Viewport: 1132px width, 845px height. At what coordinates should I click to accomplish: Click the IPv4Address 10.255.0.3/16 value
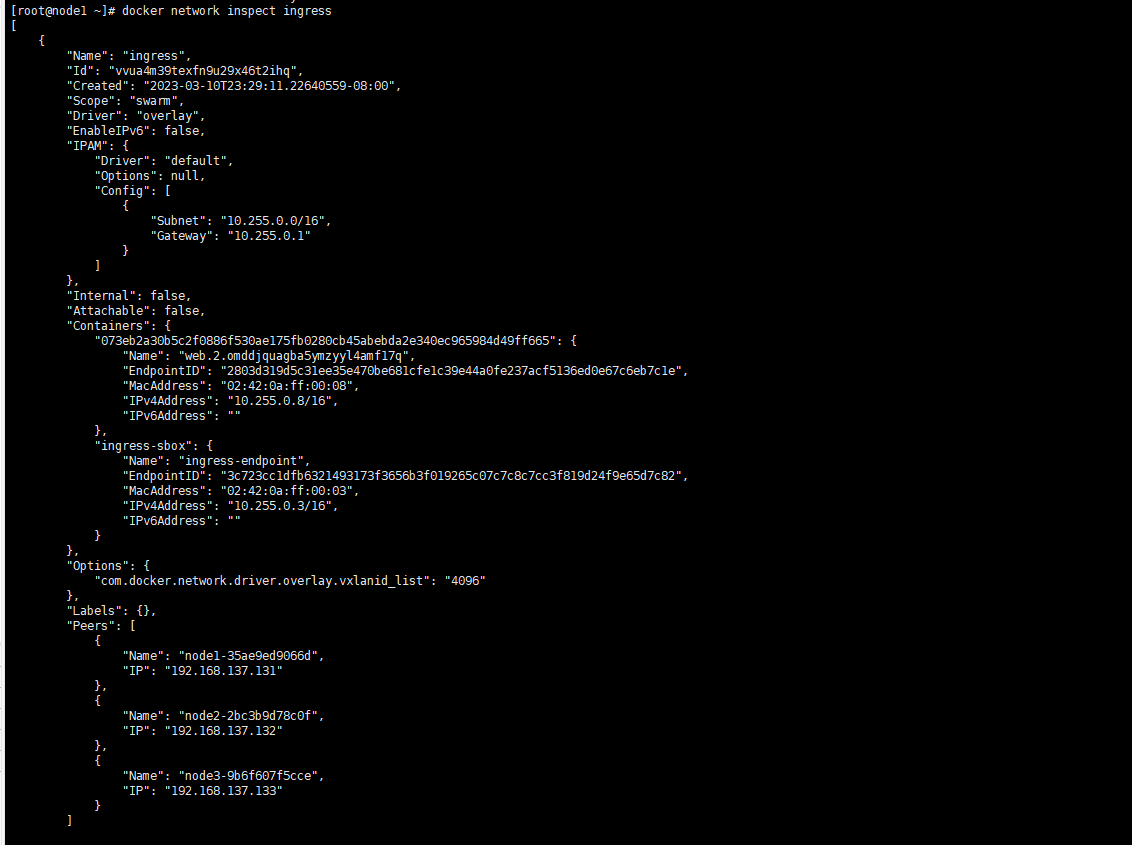click(x=282, y=506)
